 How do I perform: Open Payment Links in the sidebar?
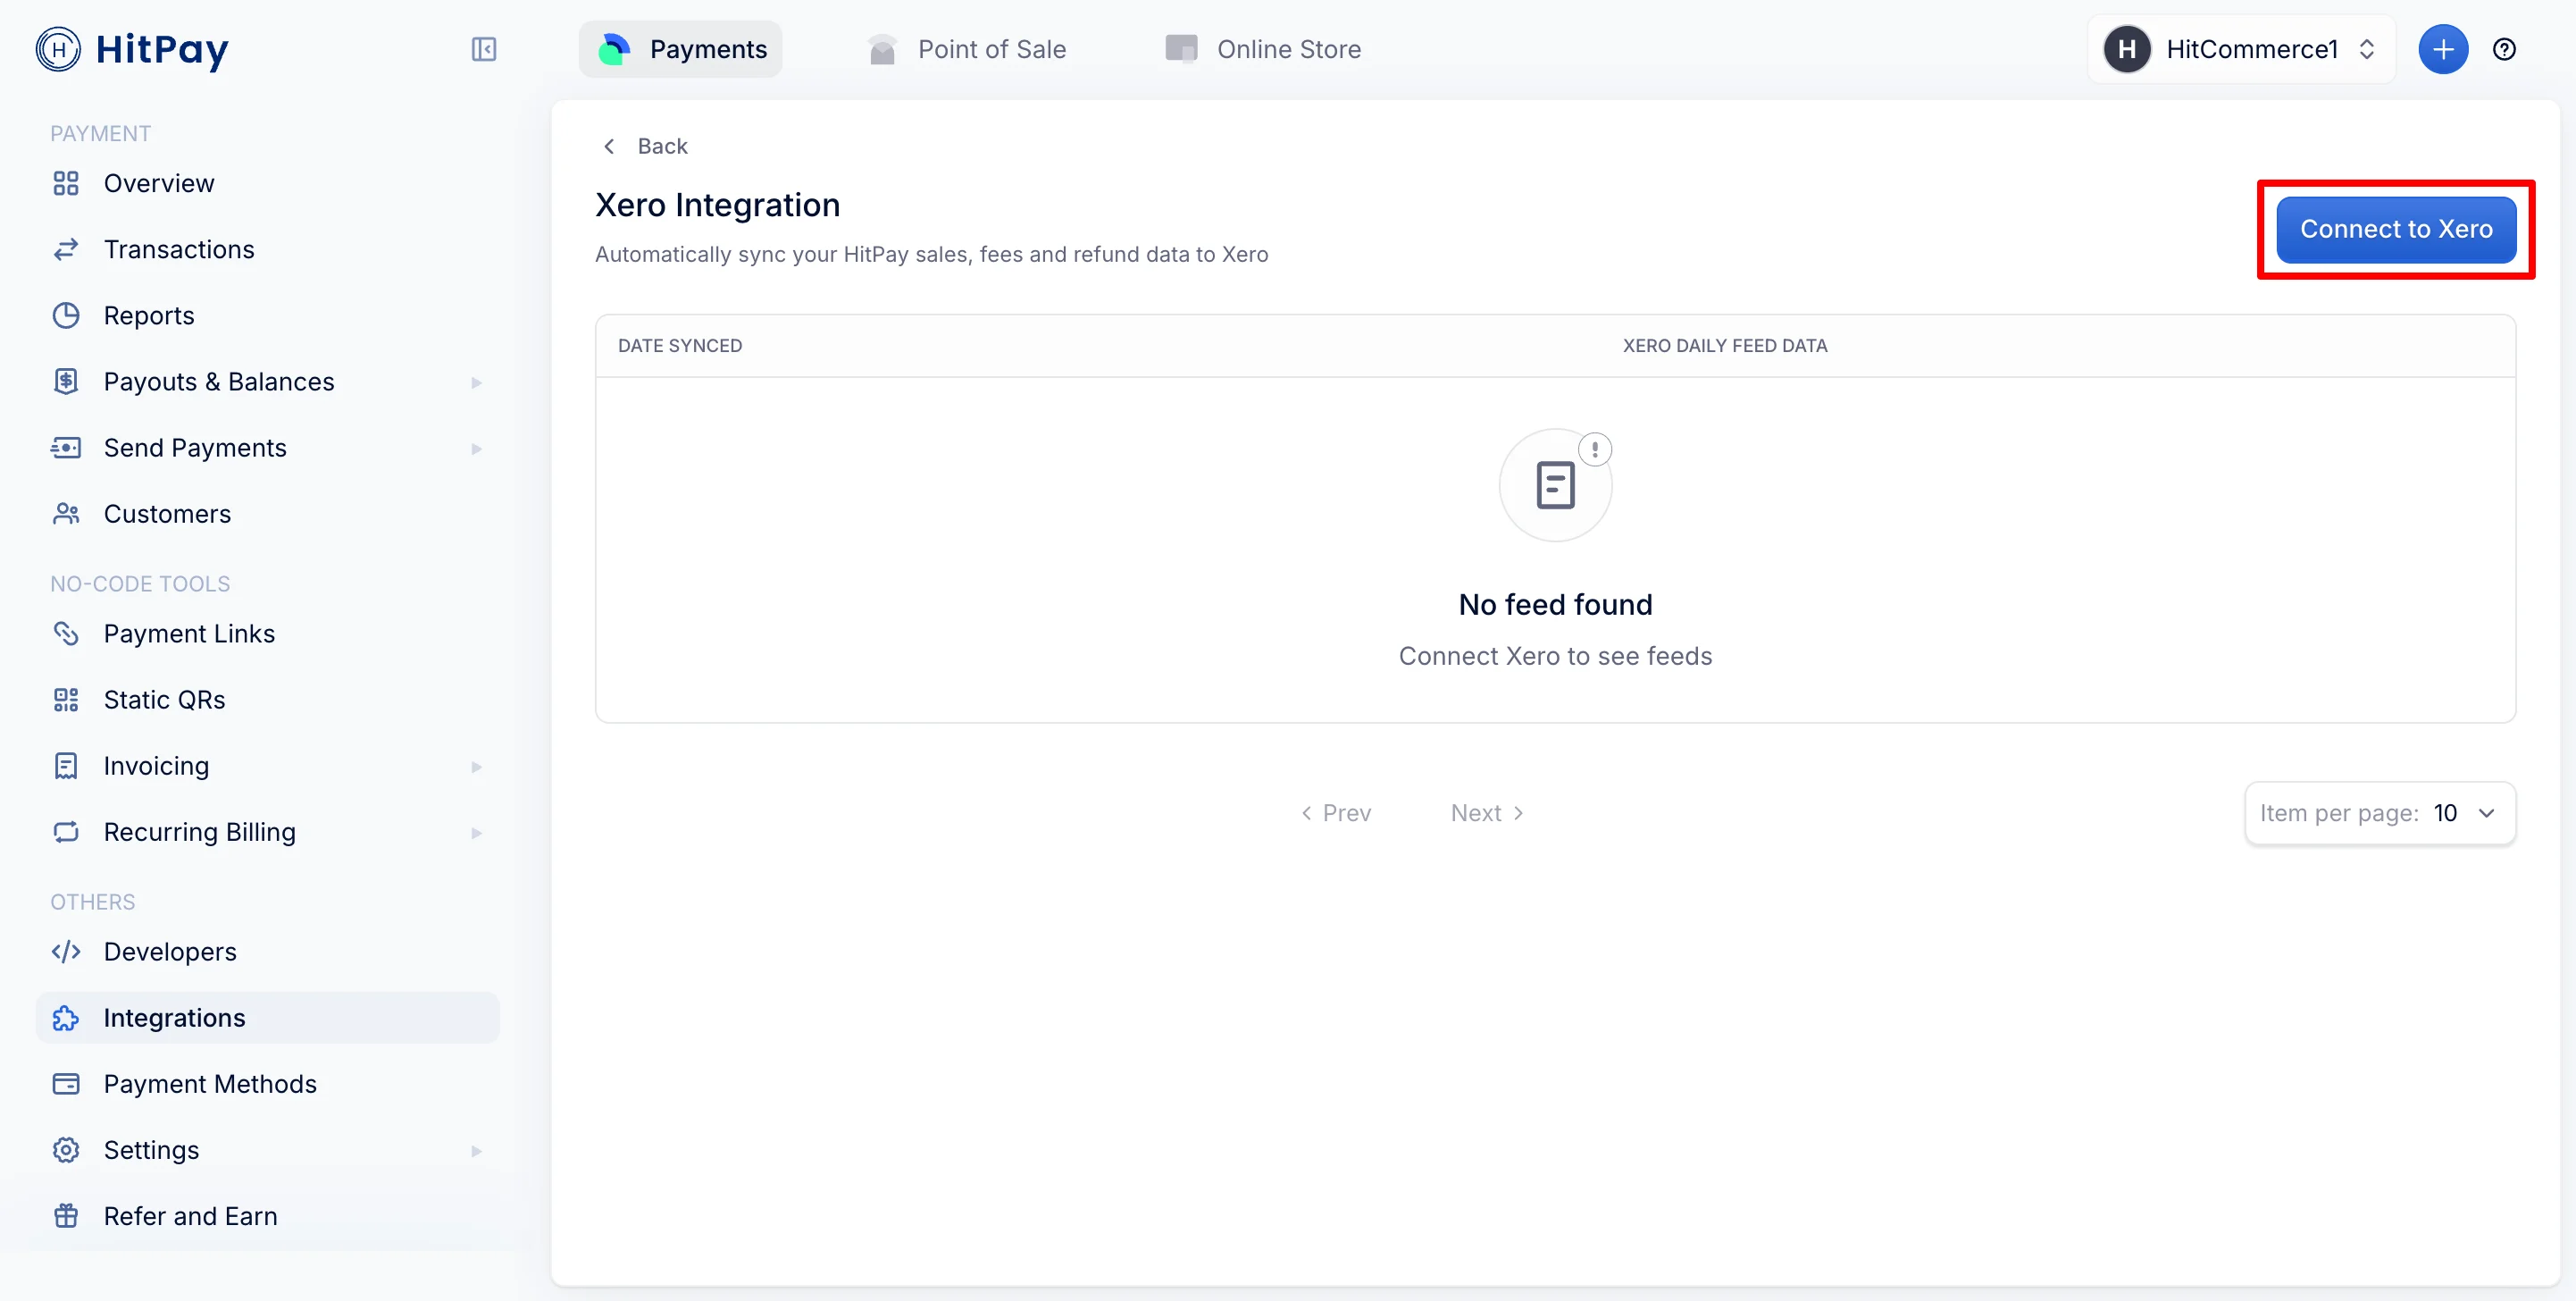click(267, 633)
